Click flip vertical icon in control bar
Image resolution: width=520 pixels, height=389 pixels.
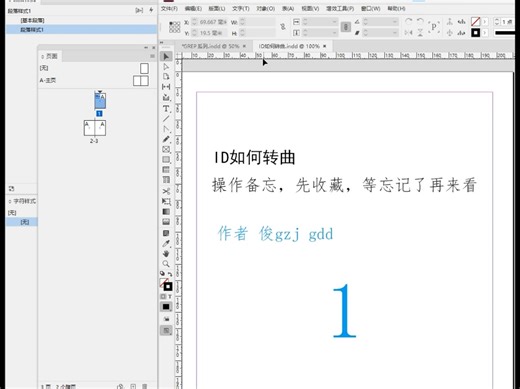pyautogui.click(x=420, y=33)
